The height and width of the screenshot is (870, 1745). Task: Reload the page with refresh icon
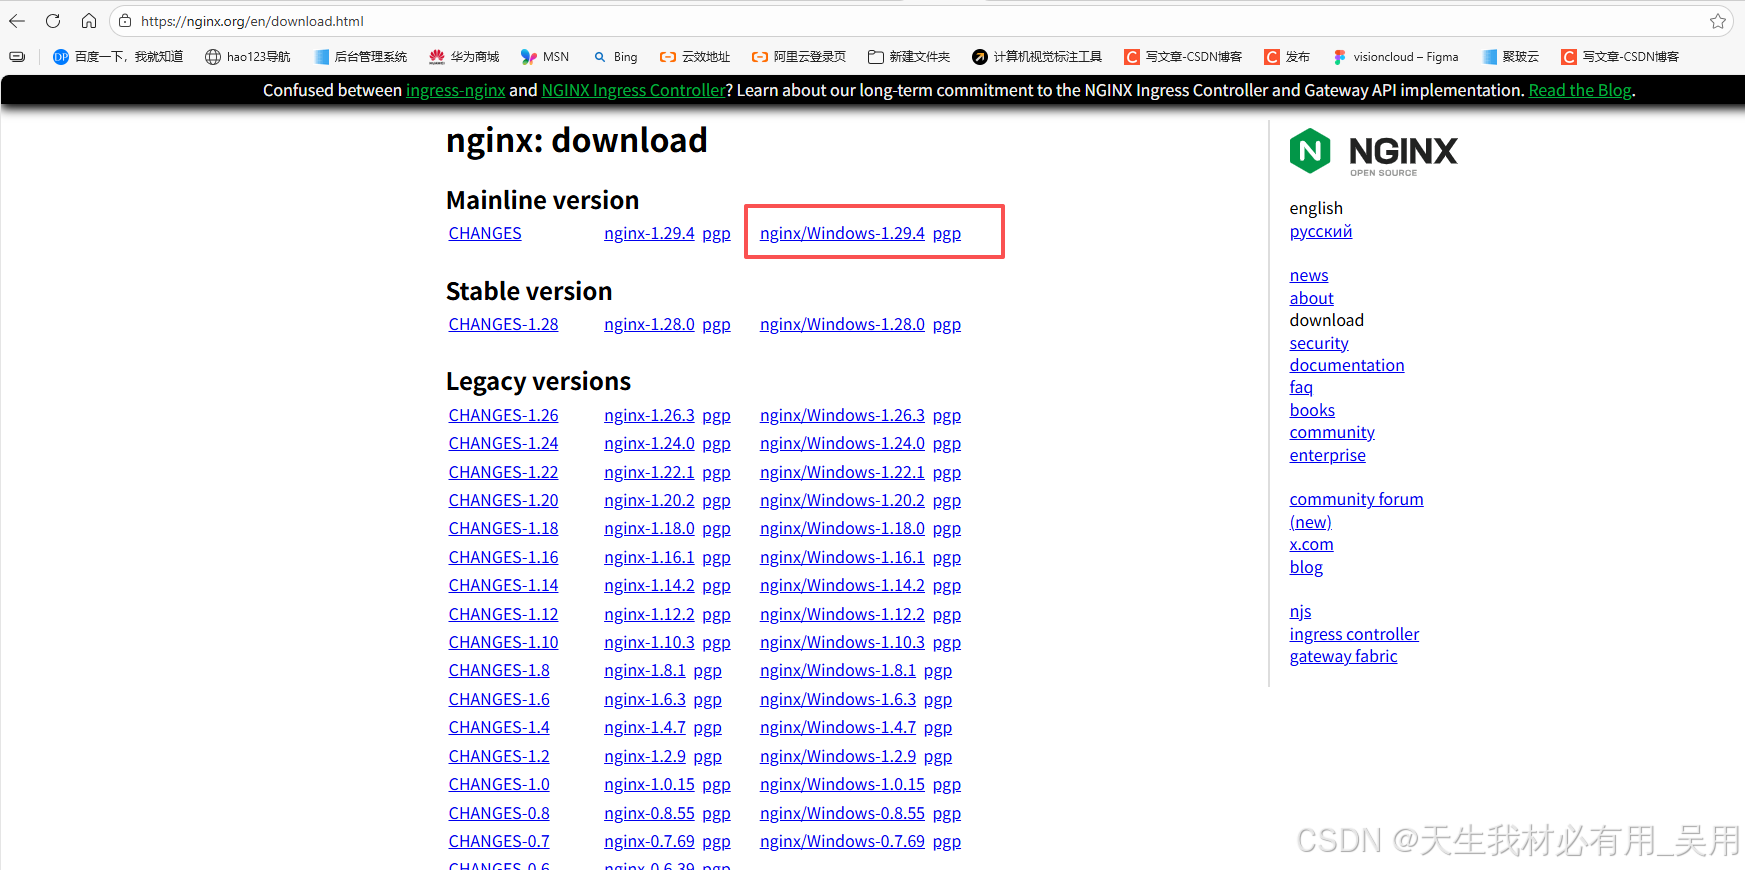[53, 21]
